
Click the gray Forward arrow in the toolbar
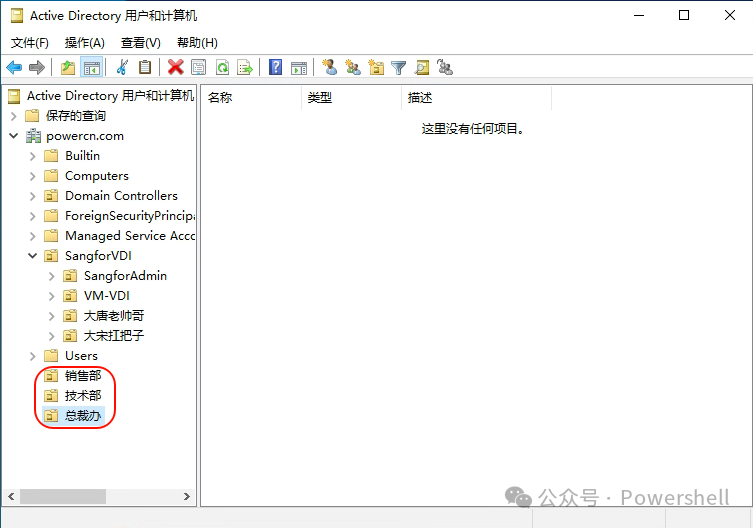coord(37,67)
